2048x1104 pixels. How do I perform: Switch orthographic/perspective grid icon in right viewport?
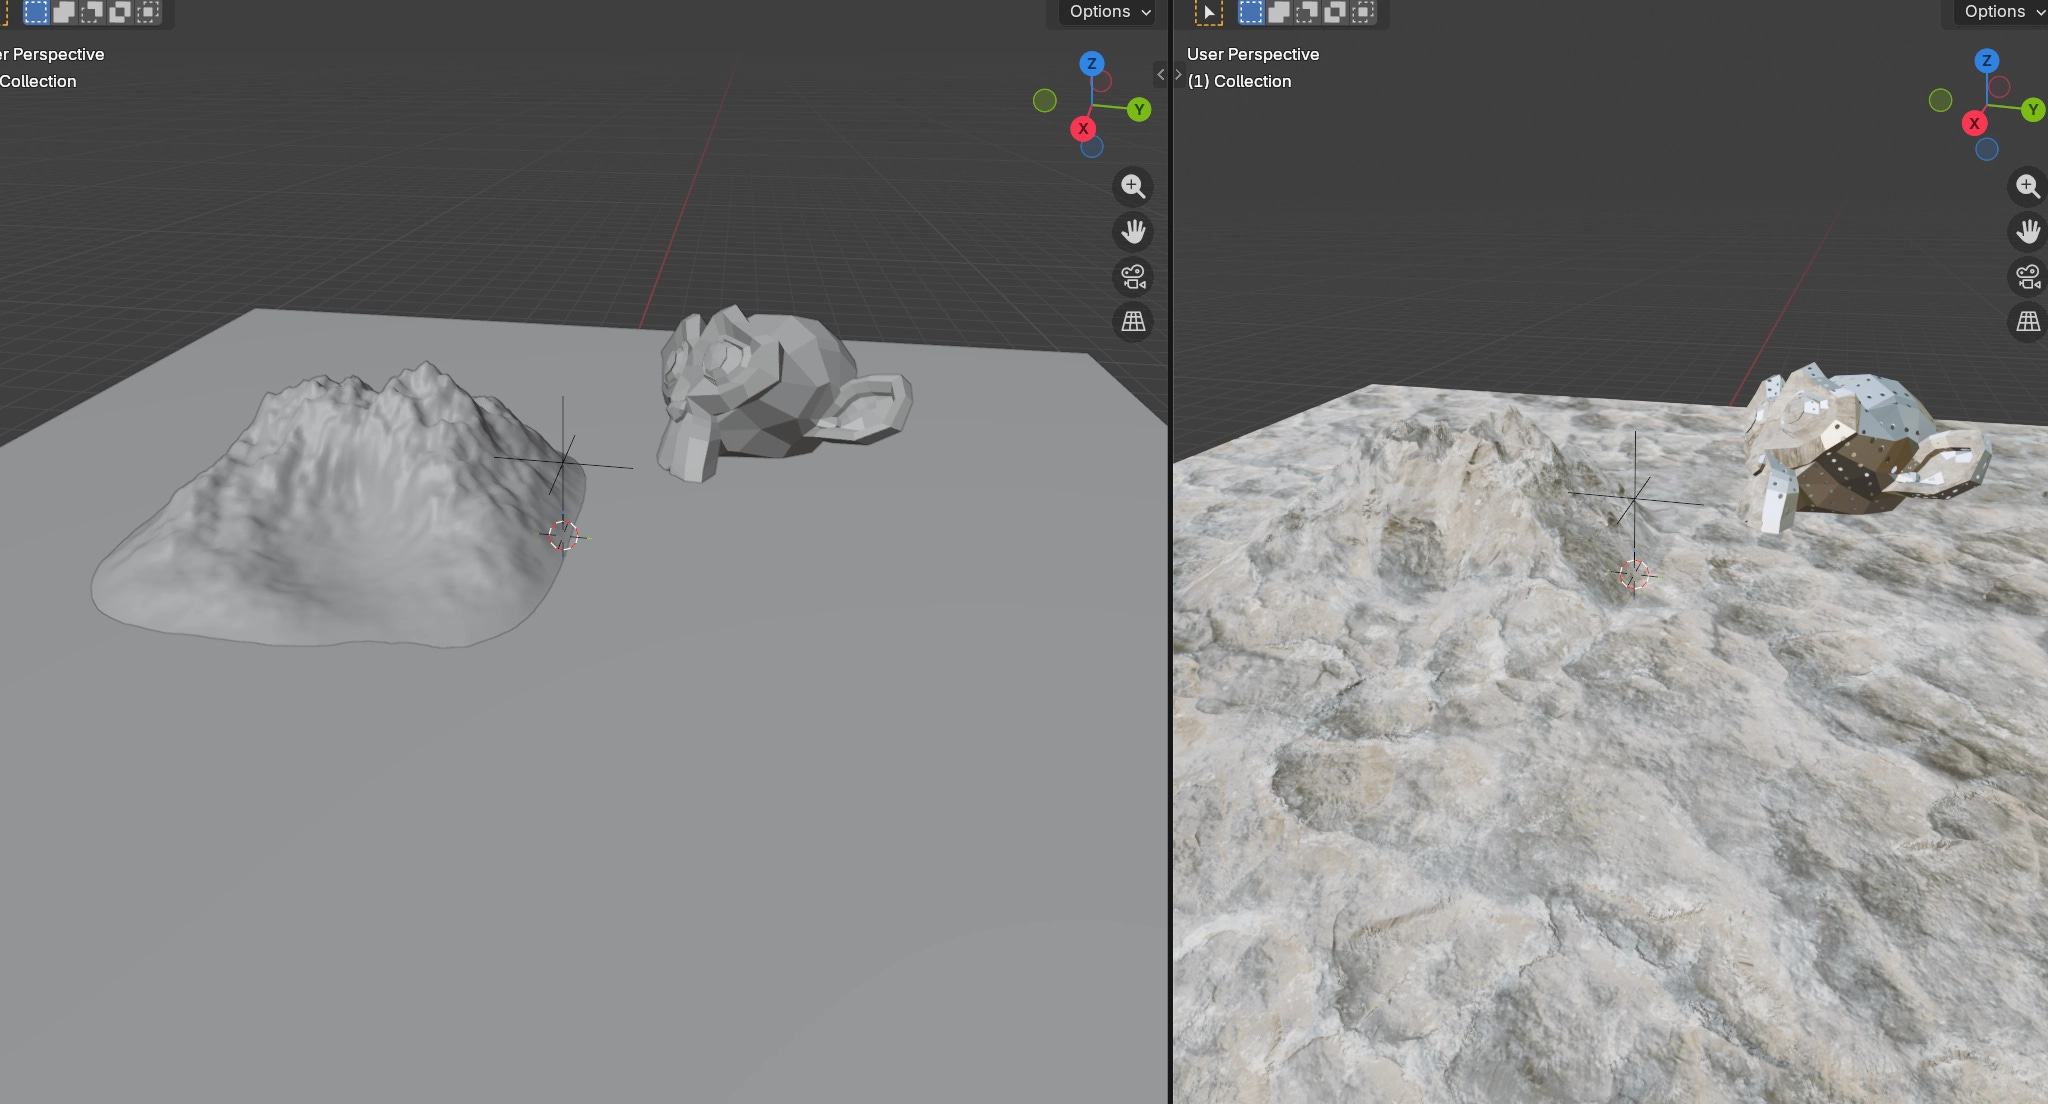2027,322
